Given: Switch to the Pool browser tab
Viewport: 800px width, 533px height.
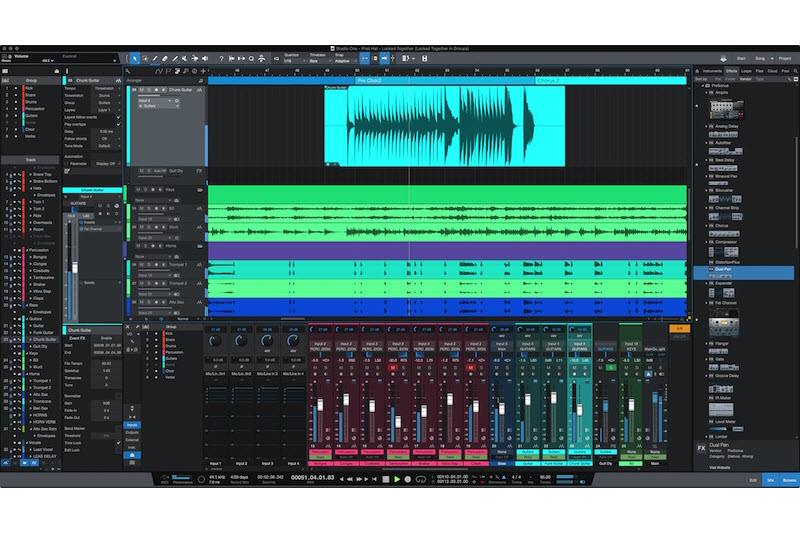Looking at the screenshot, I should point(785,71).
